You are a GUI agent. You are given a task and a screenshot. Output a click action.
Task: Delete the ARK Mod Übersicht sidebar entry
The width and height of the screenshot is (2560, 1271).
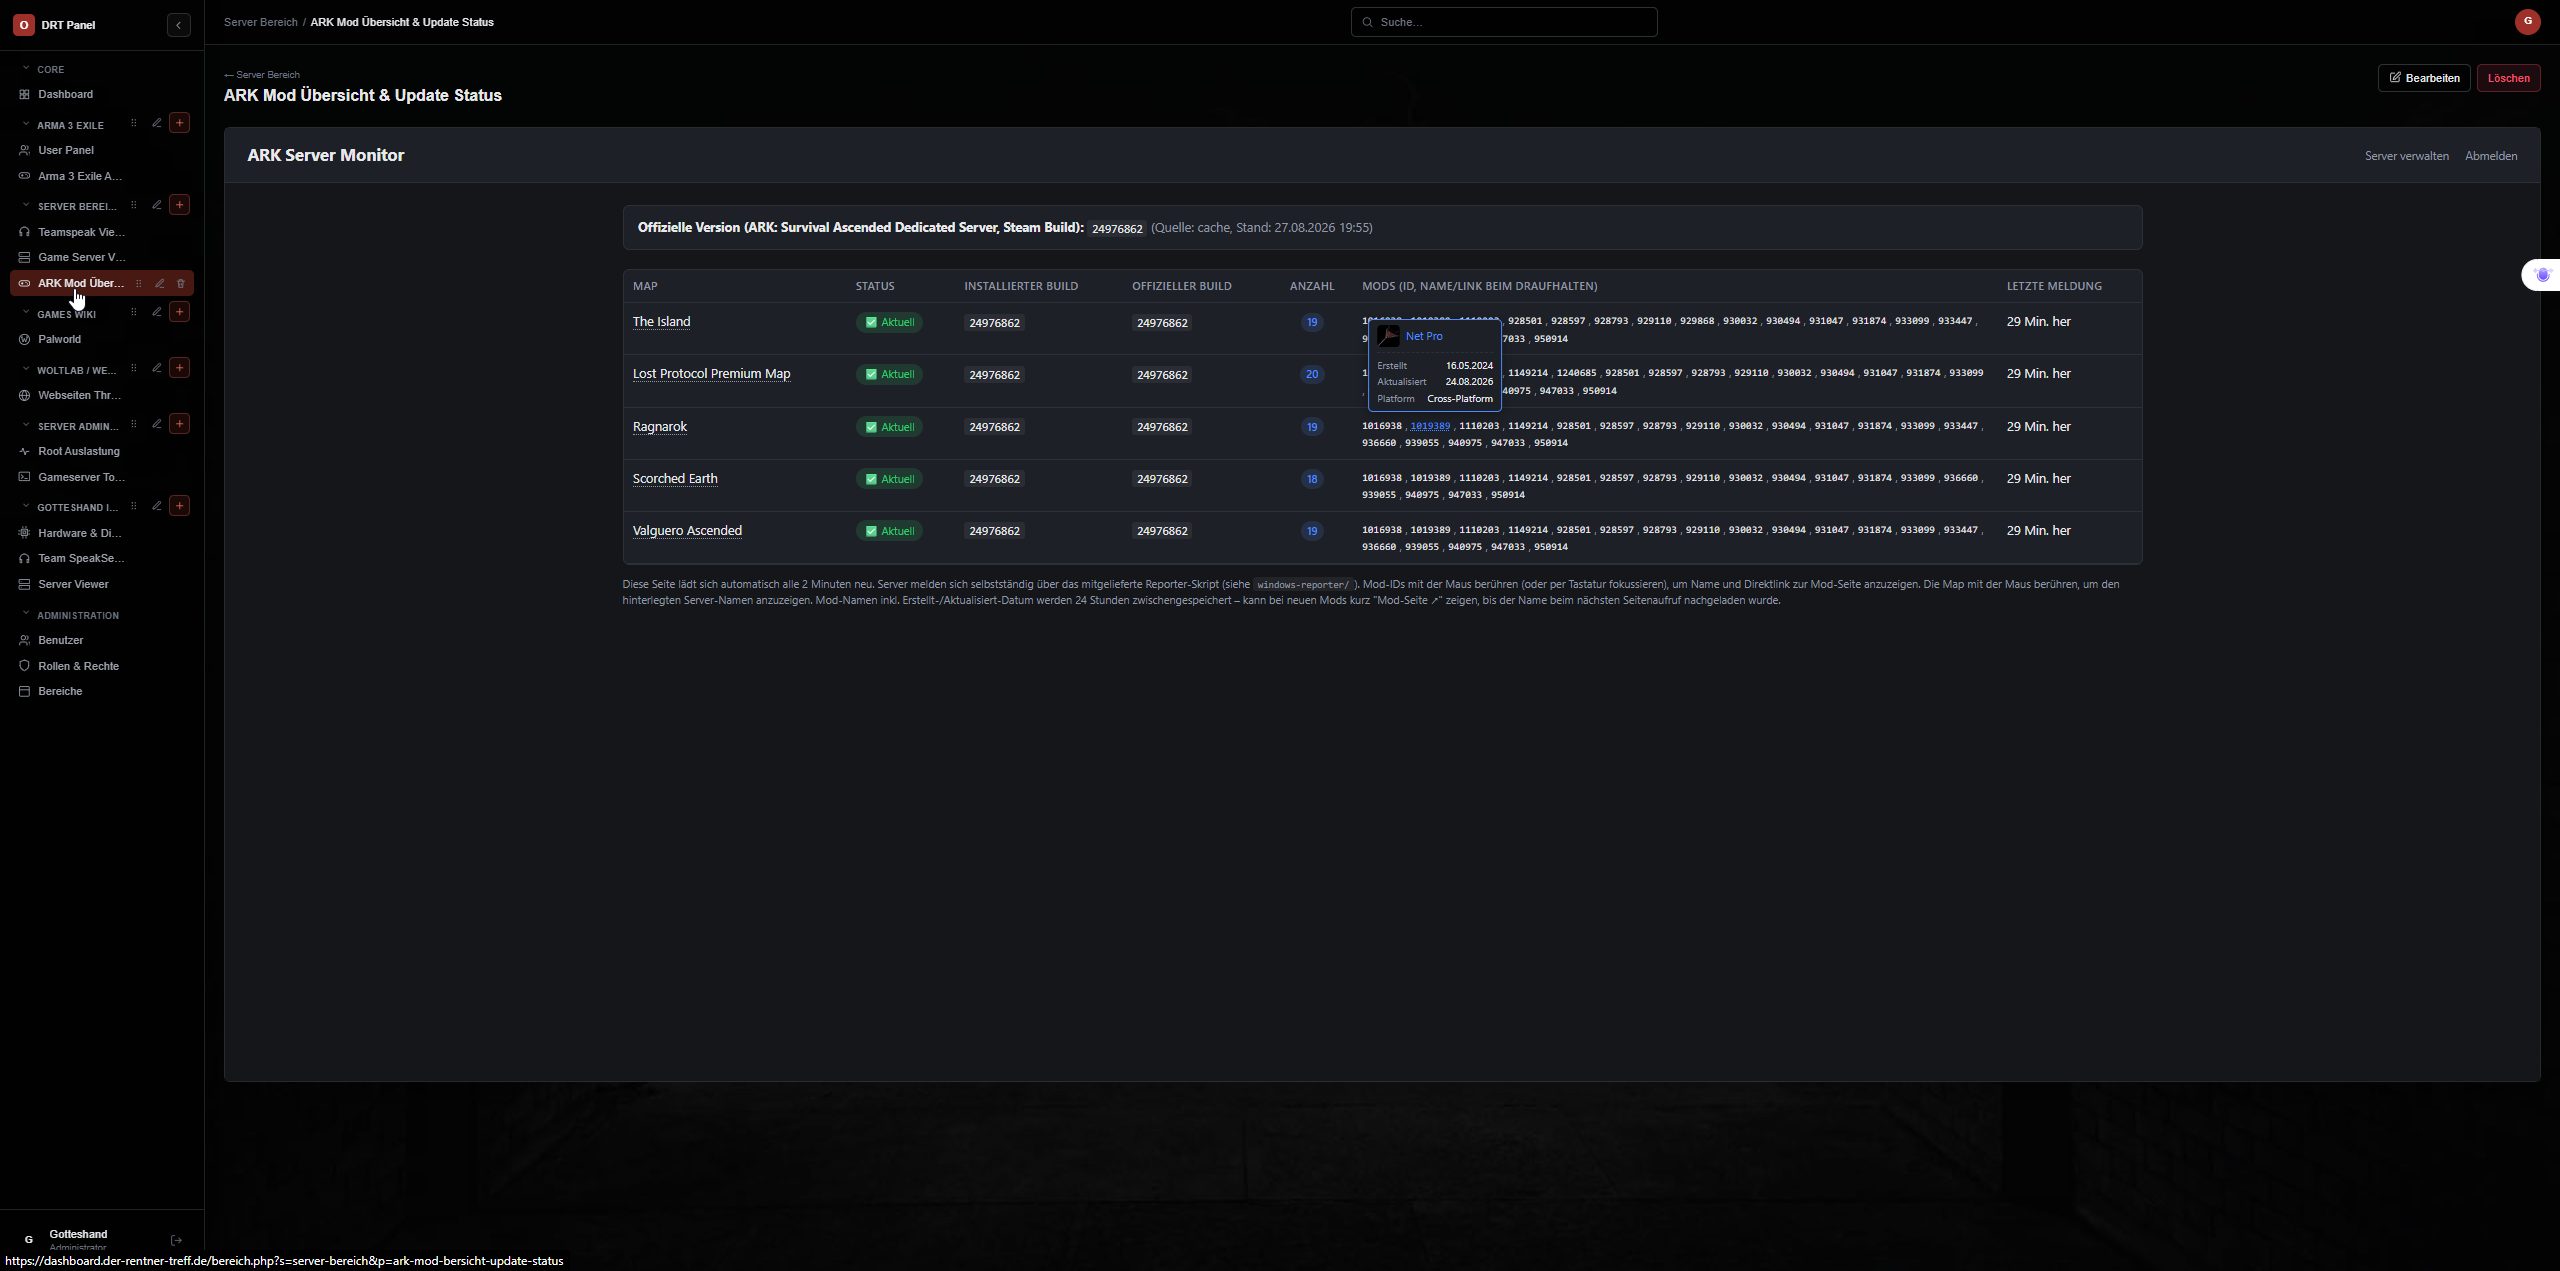pyautogui.click(x=181, y=284)
